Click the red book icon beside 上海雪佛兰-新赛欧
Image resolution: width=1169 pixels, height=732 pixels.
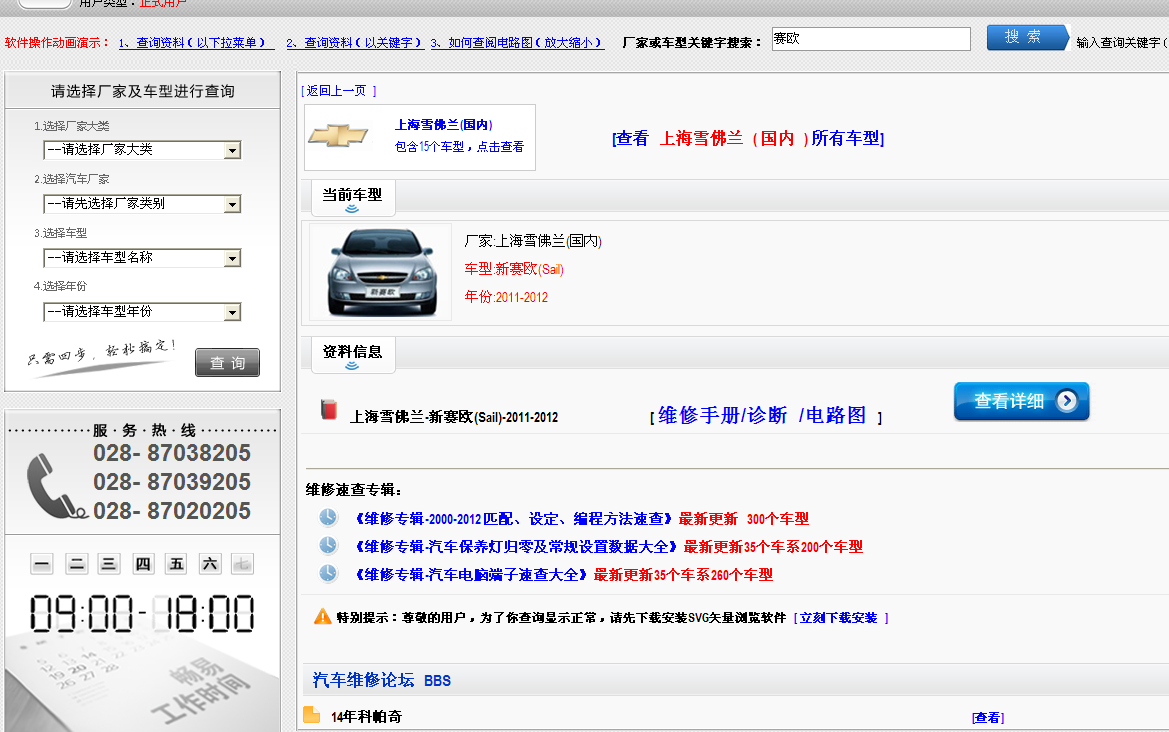click(329, 409)
